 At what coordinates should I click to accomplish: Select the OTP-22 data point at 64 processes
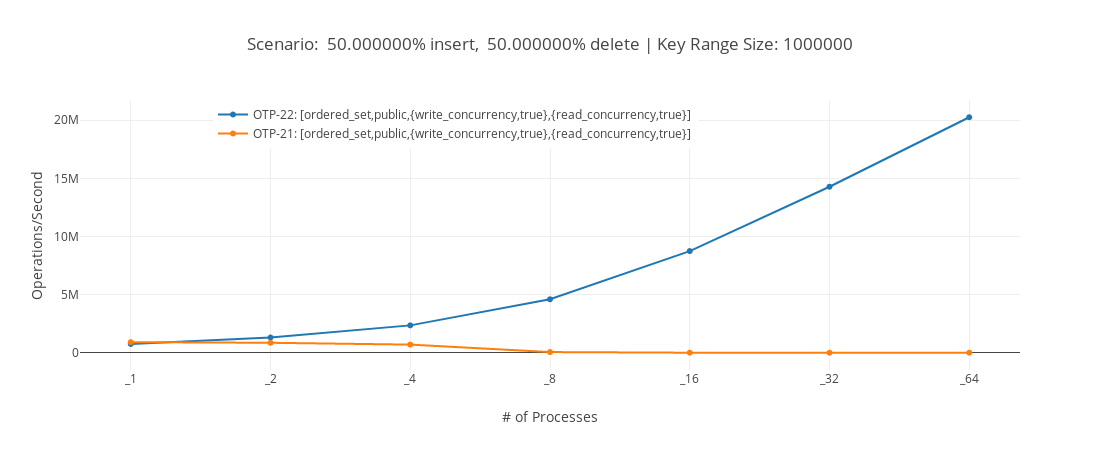[969, 117]
